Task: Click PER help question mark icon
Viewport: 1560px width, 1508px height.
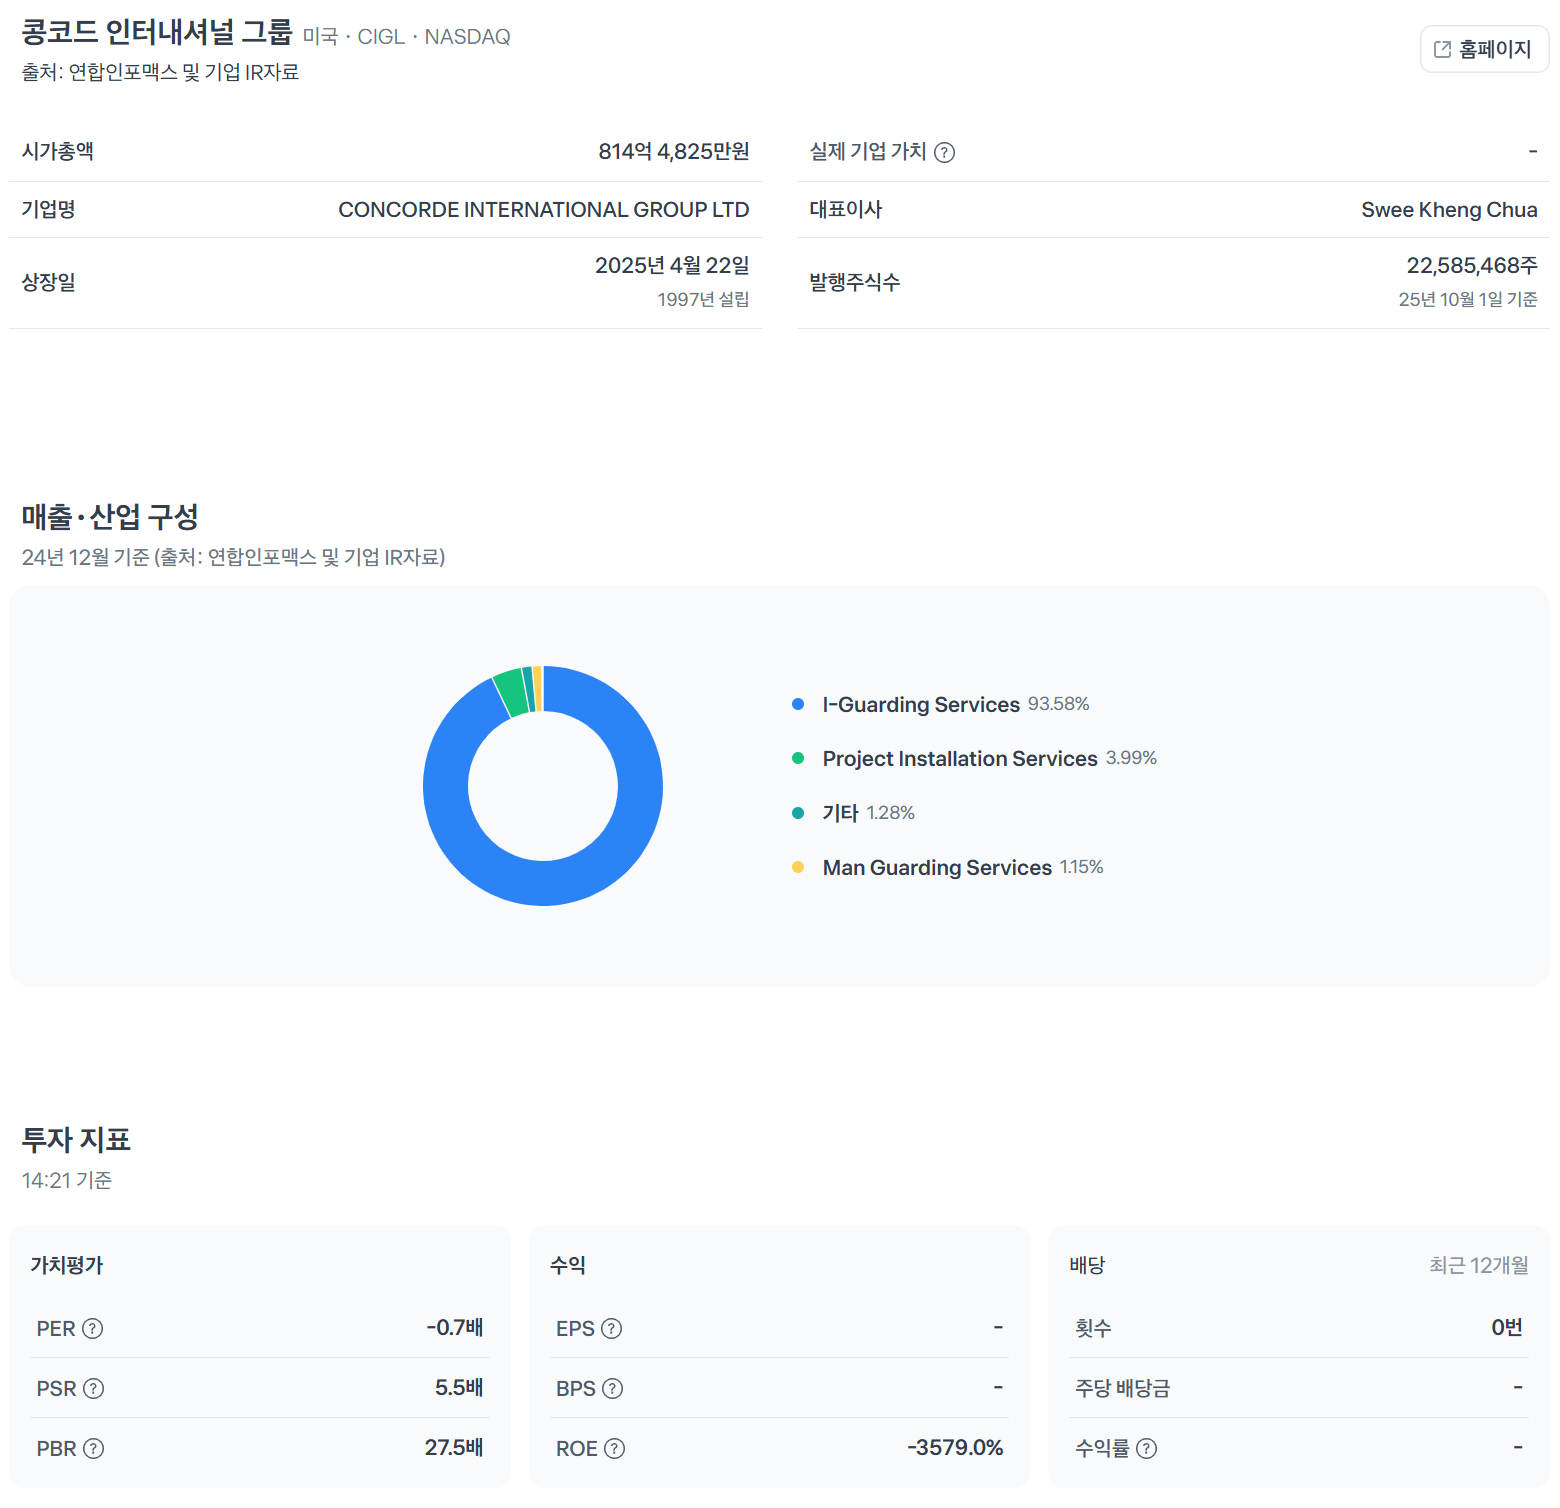Action: click(x=92, y=1328)
